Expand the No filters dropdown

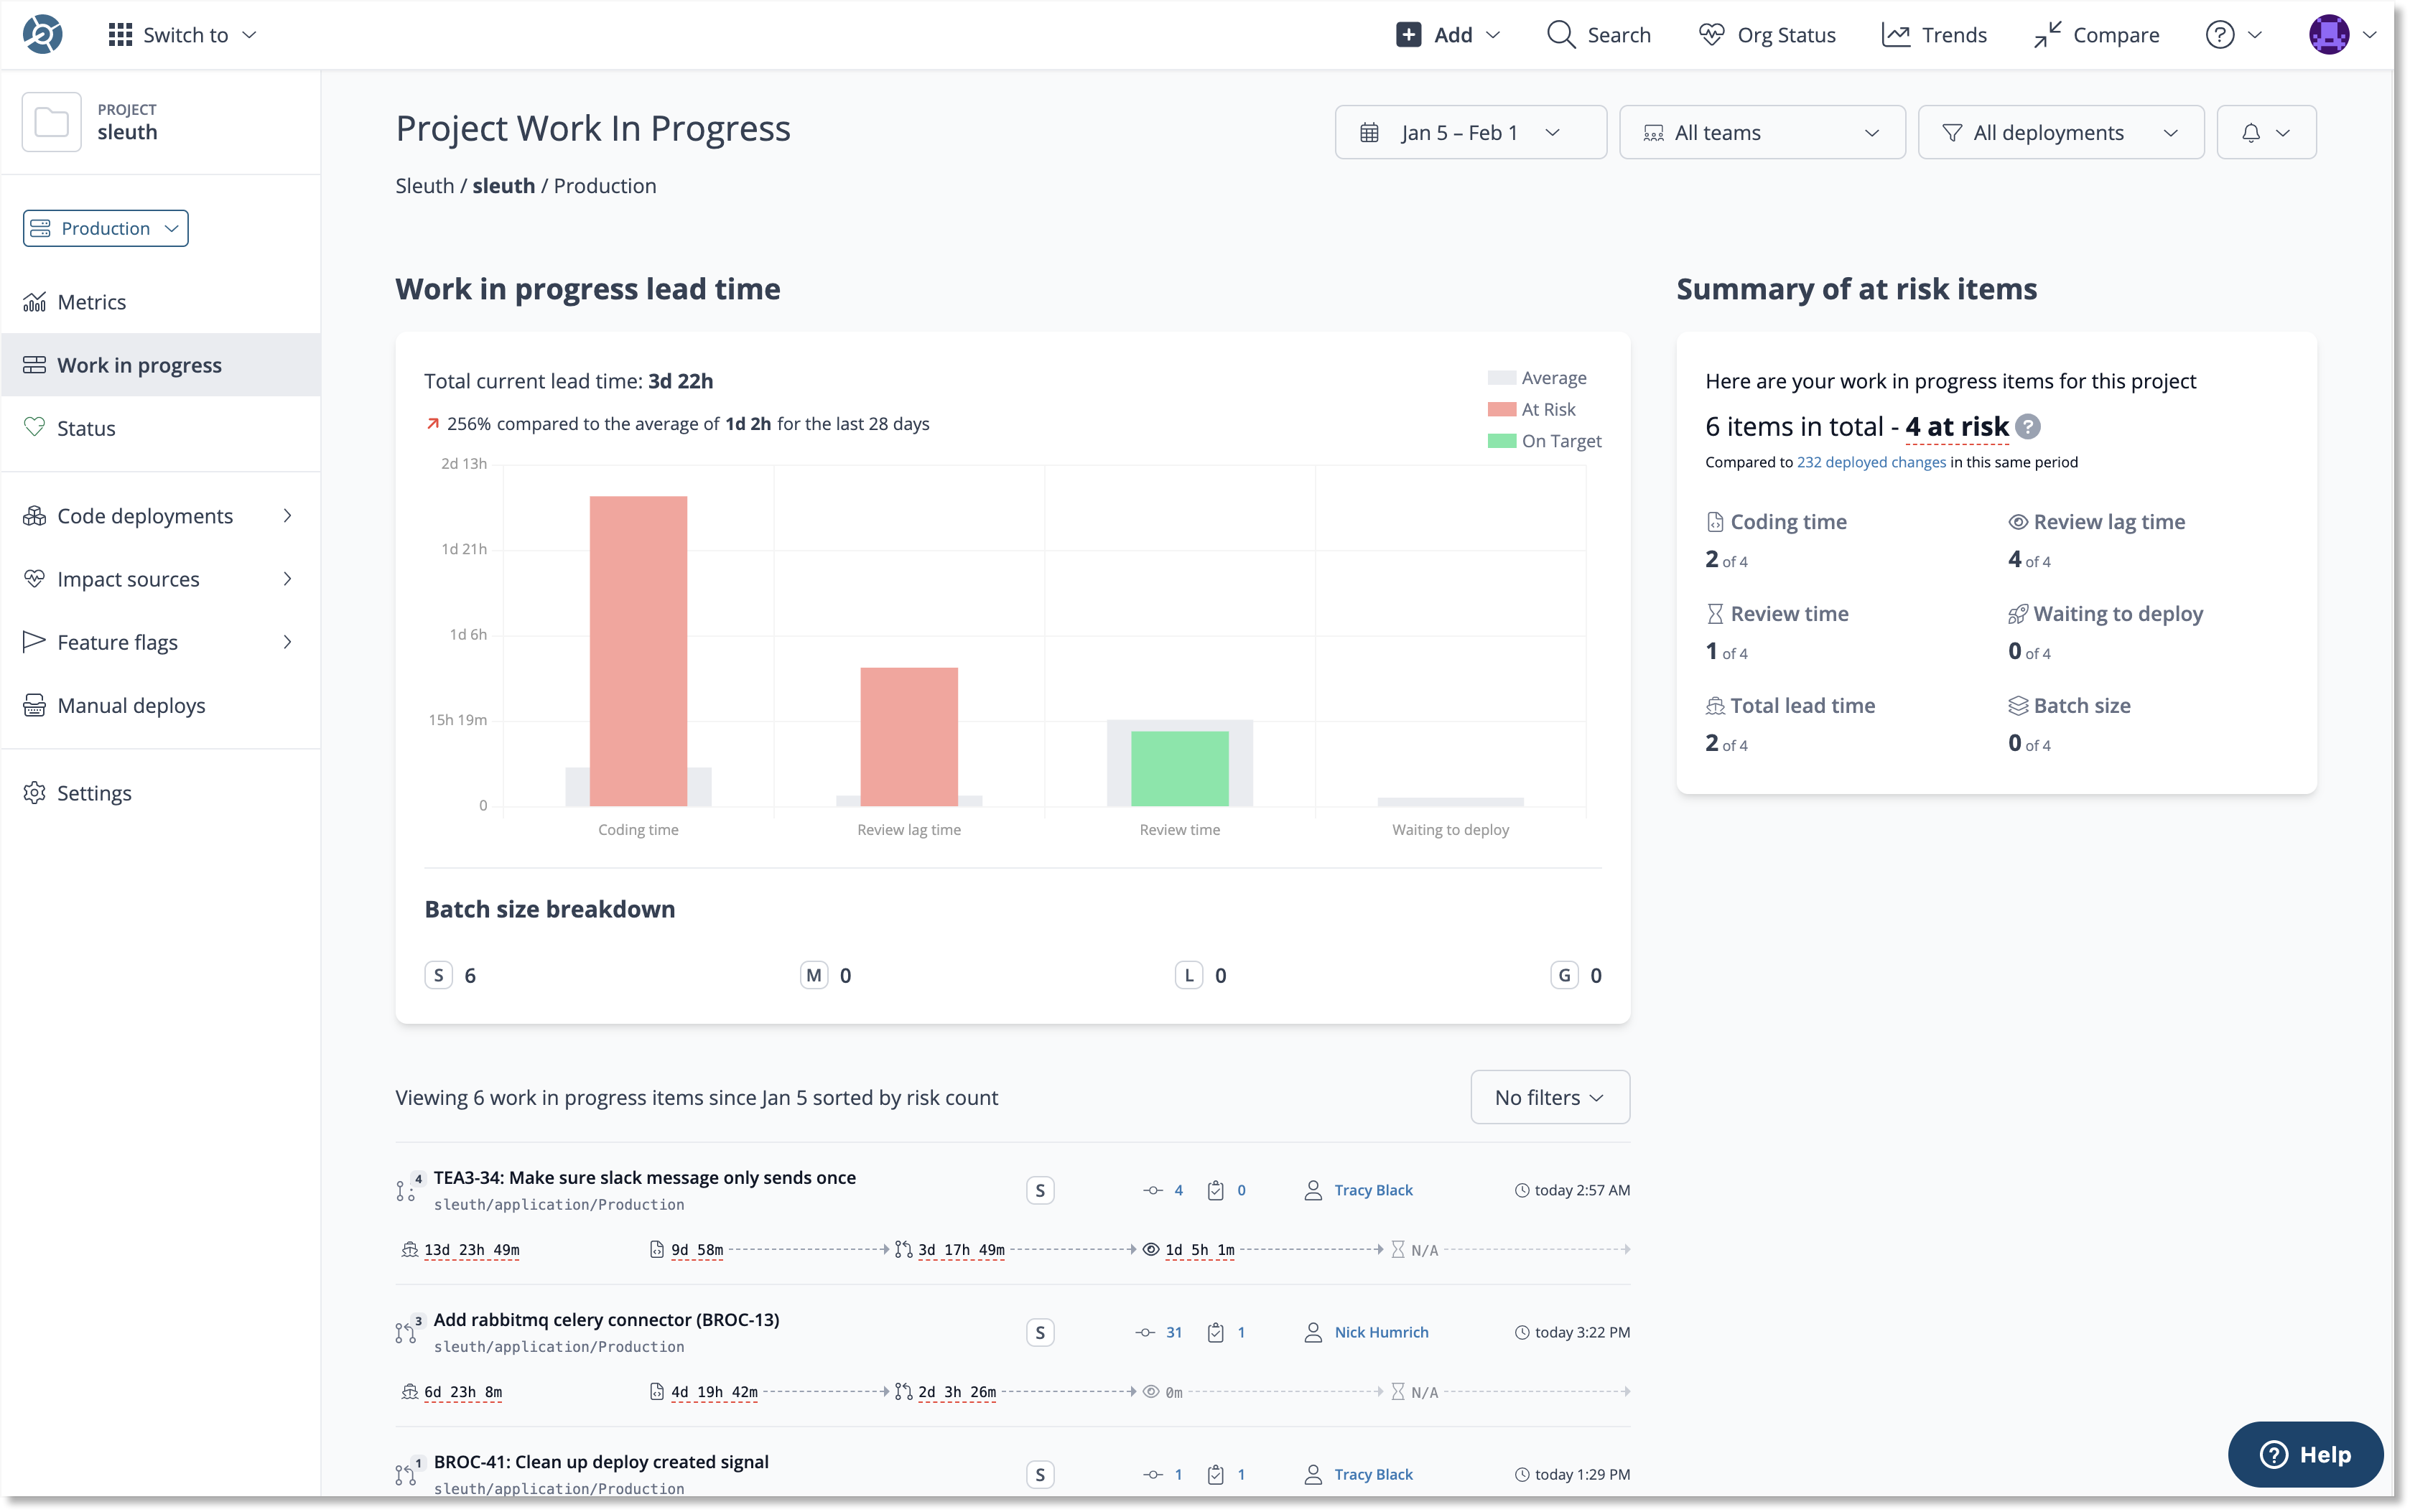tap(1549, 1097)
